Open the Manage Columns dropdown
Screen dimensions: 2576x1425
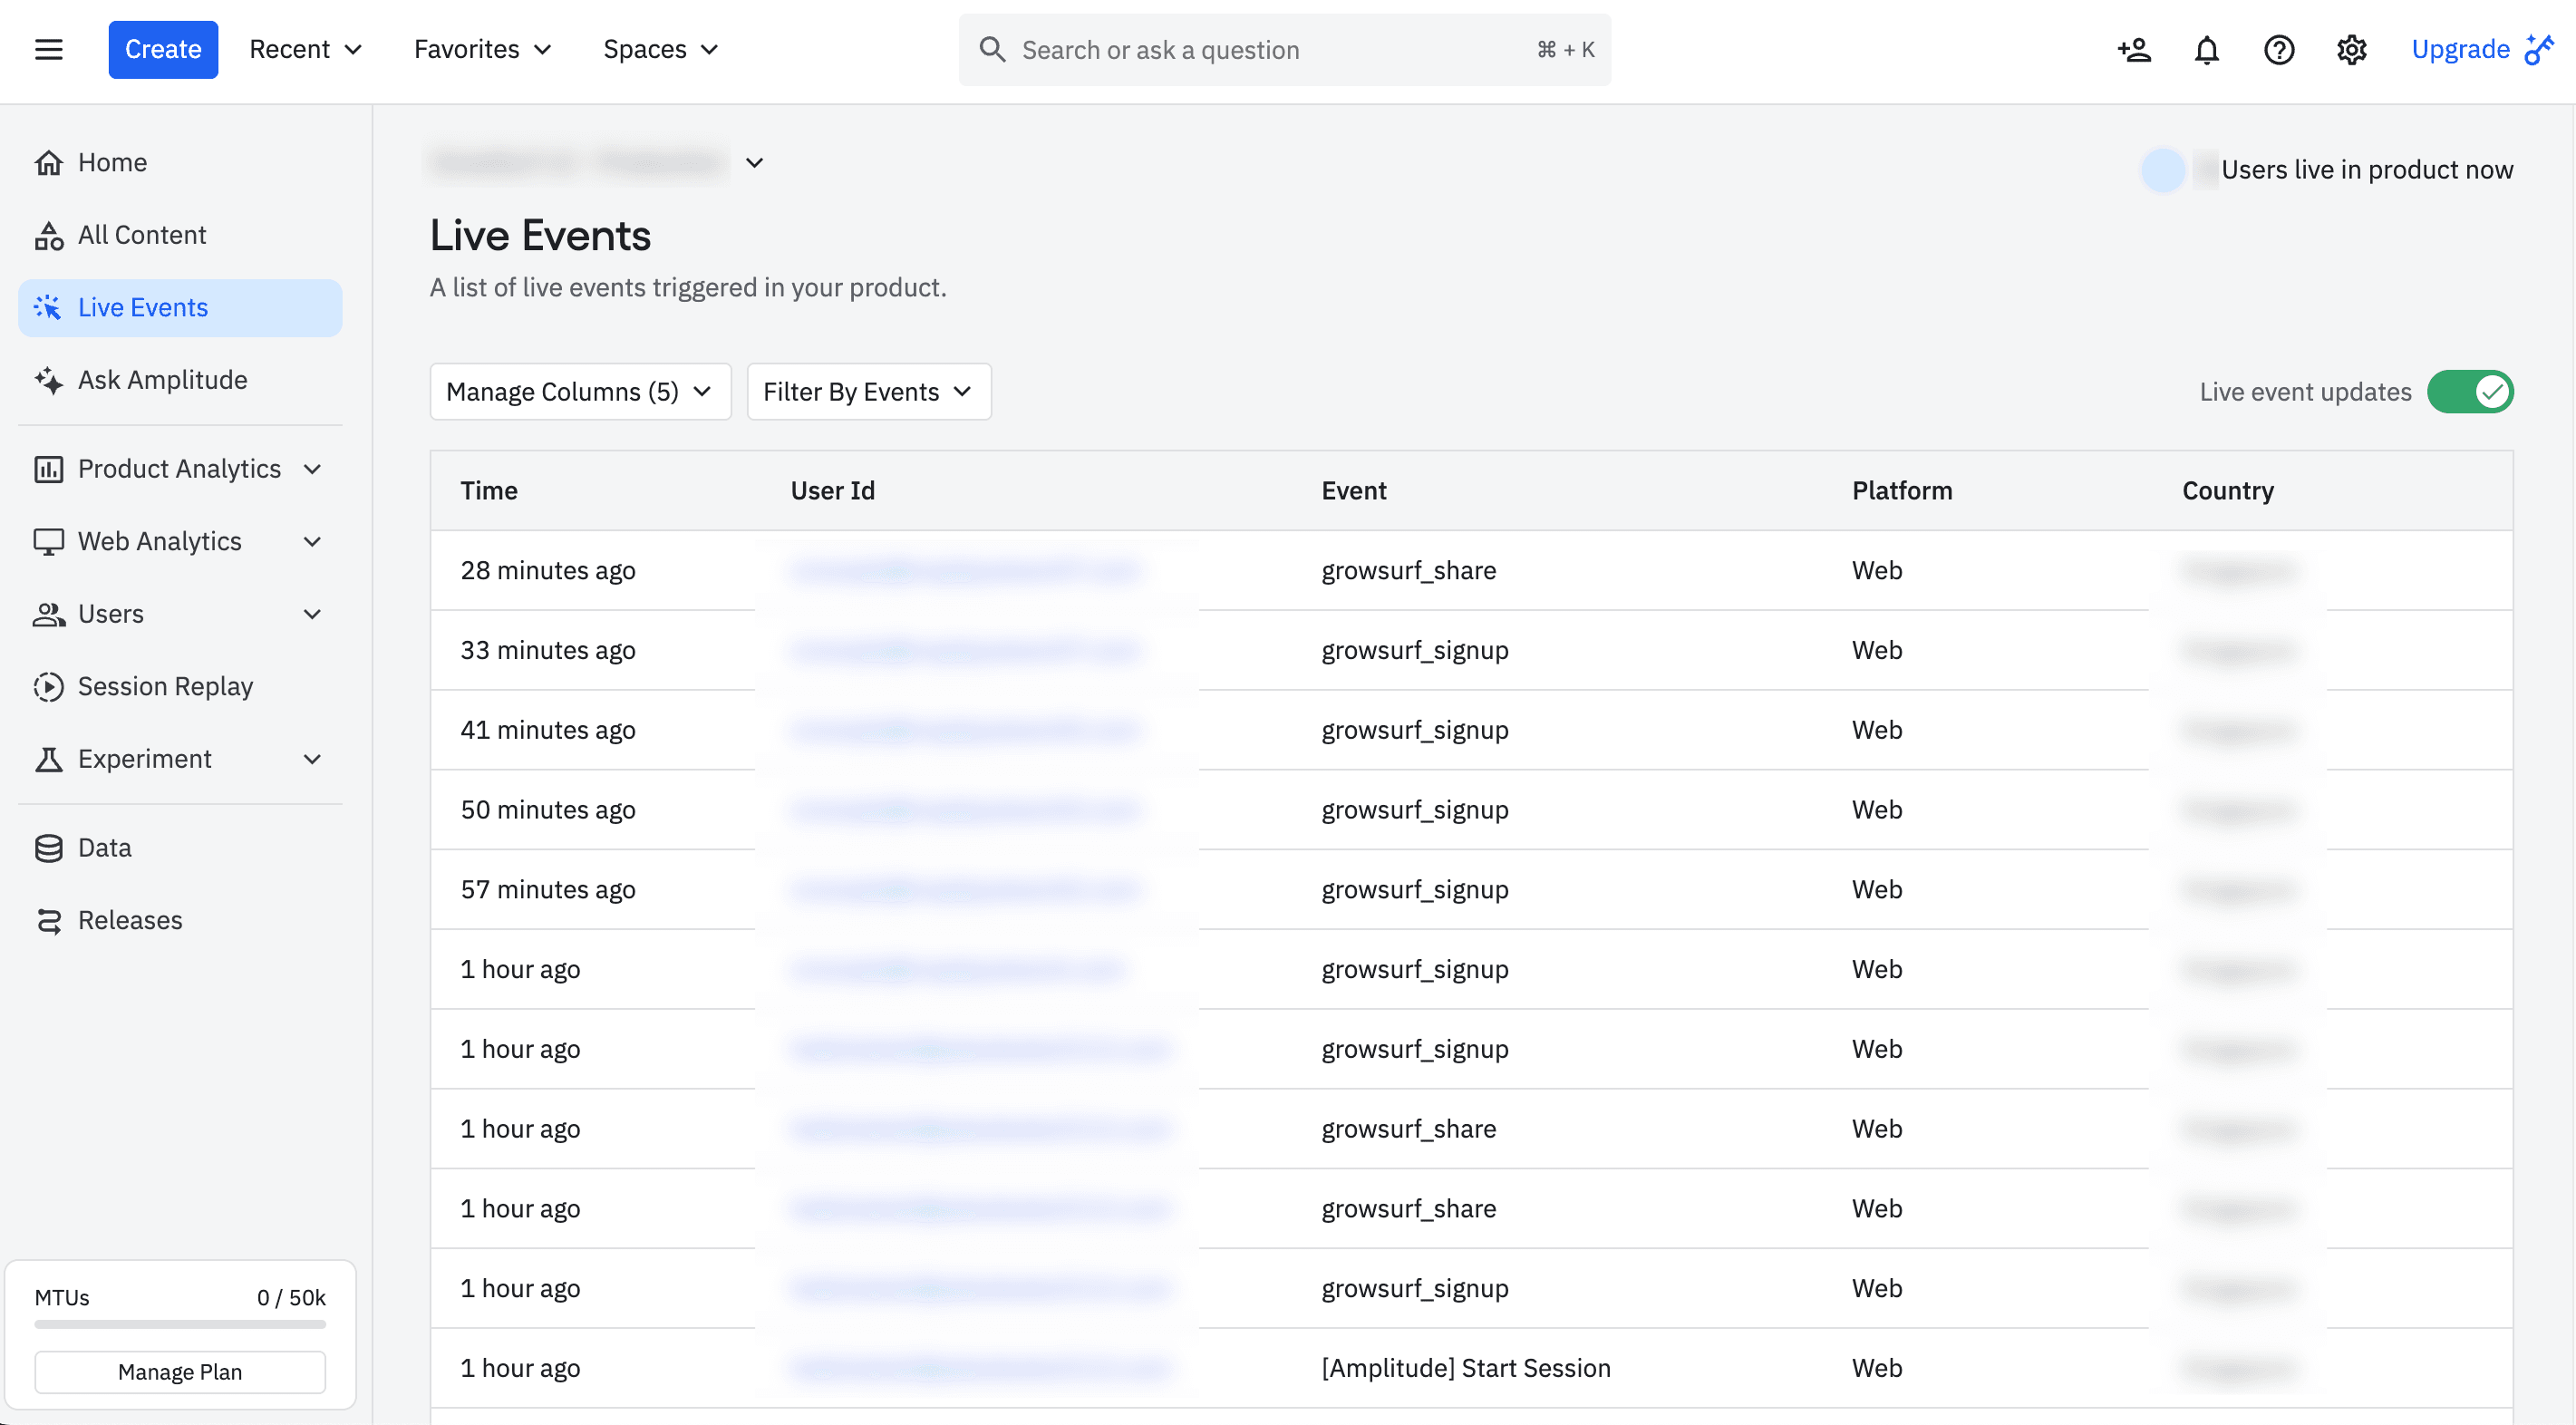[x=579, y=391]
